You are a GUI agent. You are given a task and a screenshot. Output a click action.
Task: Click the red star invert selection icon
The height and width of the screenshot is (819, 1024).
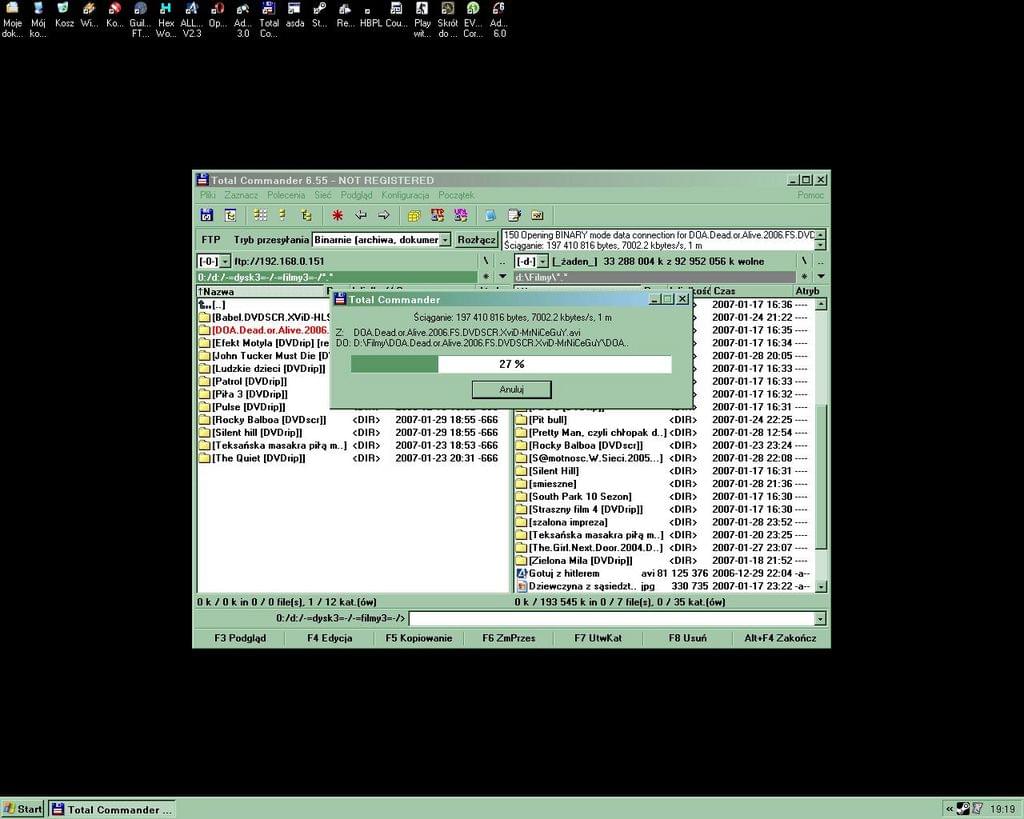[x=337, y=215]
